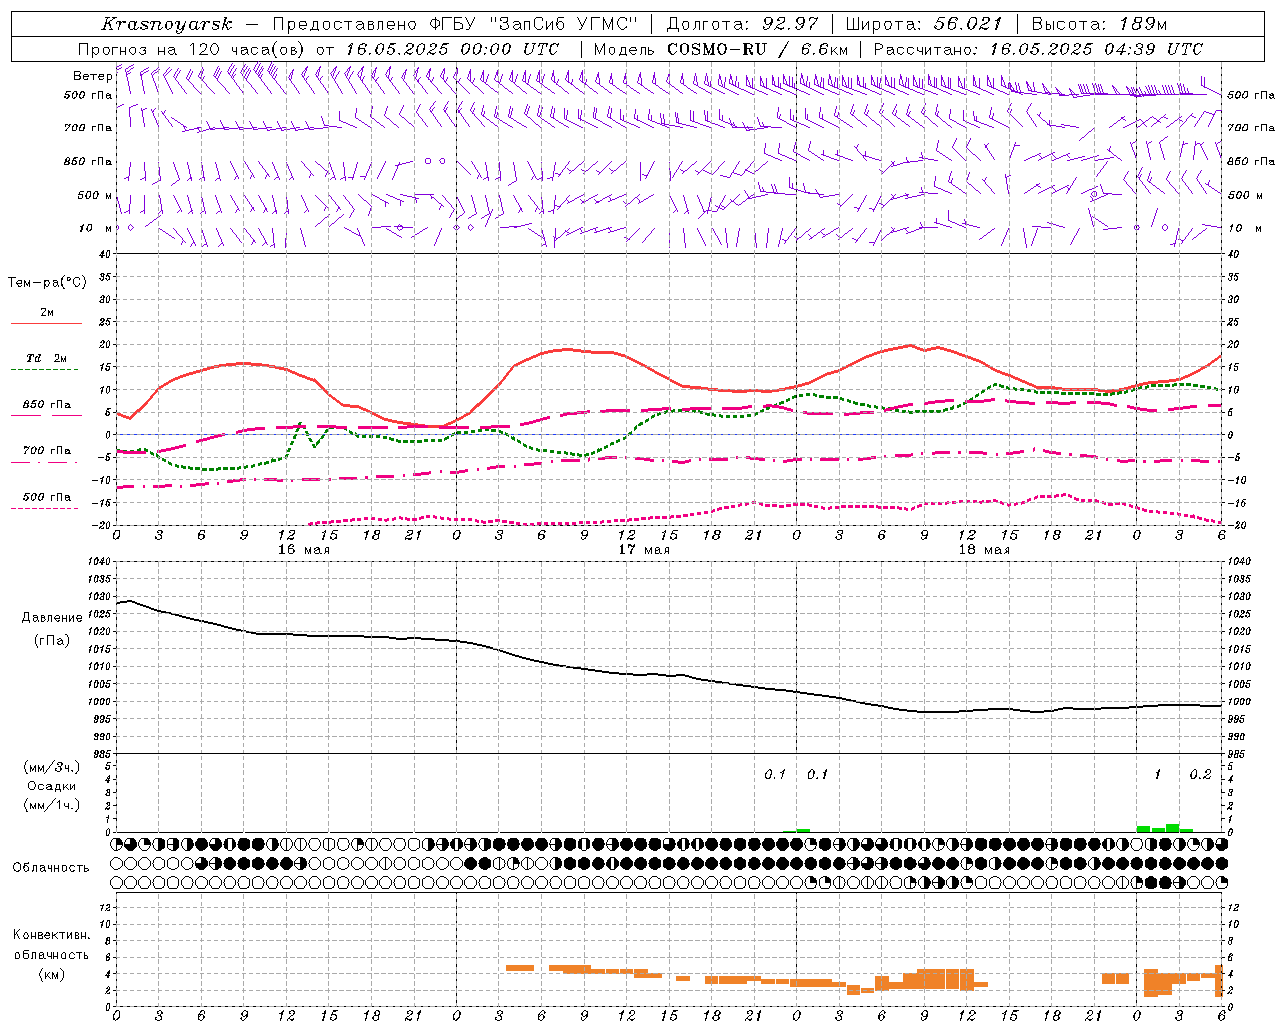This screenshot has height=1024, width=1280.
Task: Select the 'Td 2м' dew point legend
Action: 47,358
